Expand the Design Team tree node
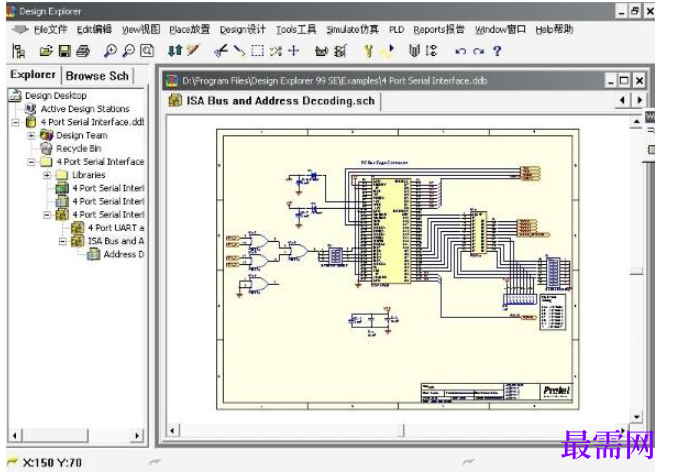This screenshot has width=673, height=476. pos(31,136)
